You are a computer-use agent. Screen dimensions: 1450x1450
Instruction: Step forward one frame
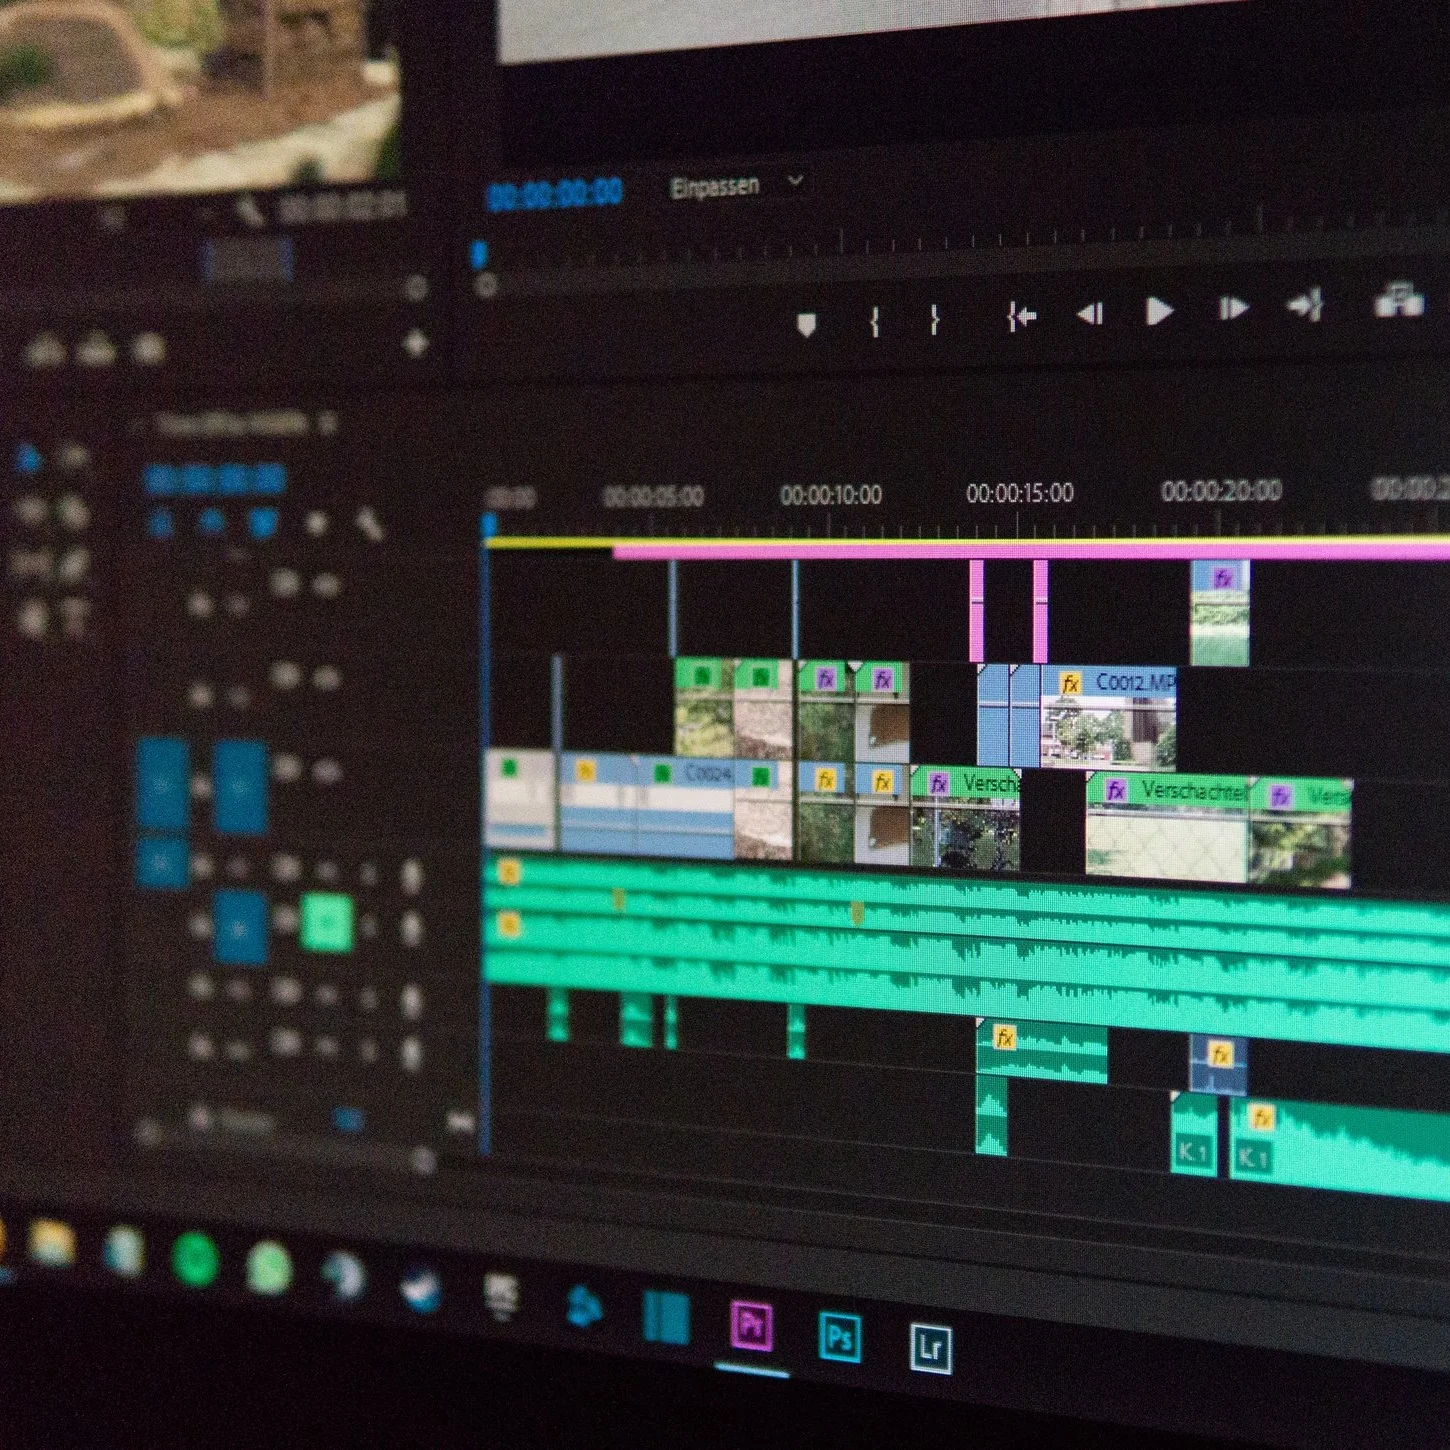coord(1234,309)
